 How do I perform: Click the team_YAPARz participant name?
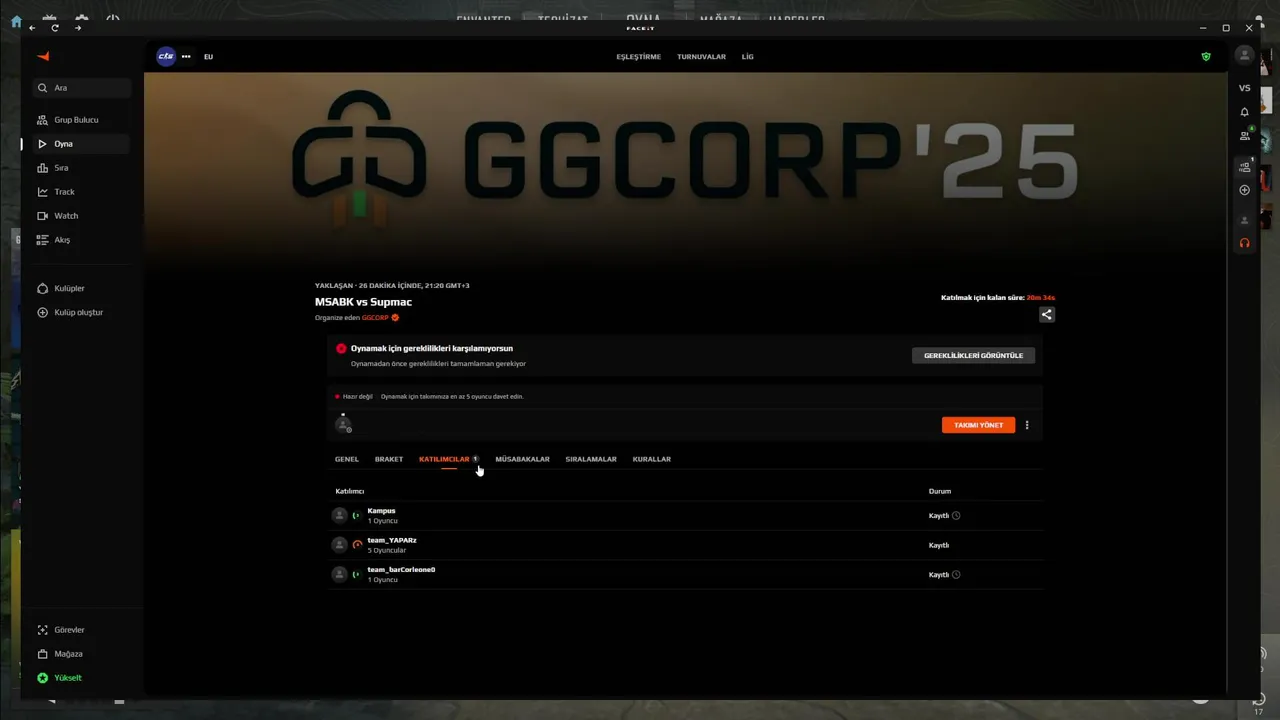pos(392,540)
